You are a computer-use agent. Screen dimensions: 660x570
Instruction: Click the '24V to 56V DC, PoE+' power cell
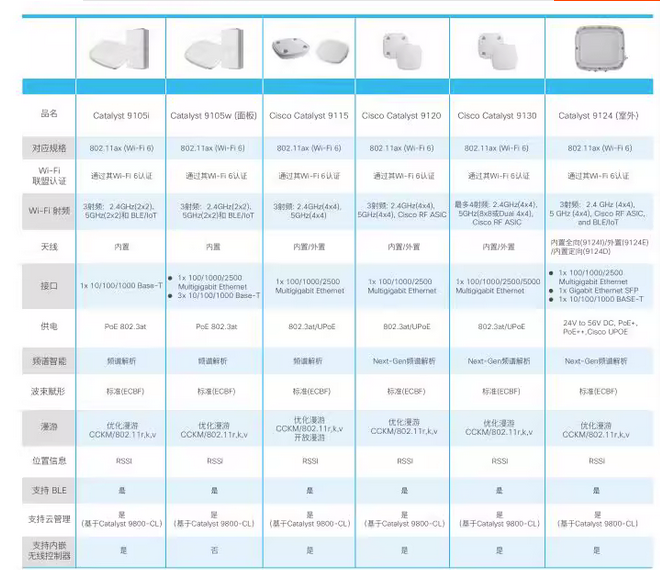(600, 327)
